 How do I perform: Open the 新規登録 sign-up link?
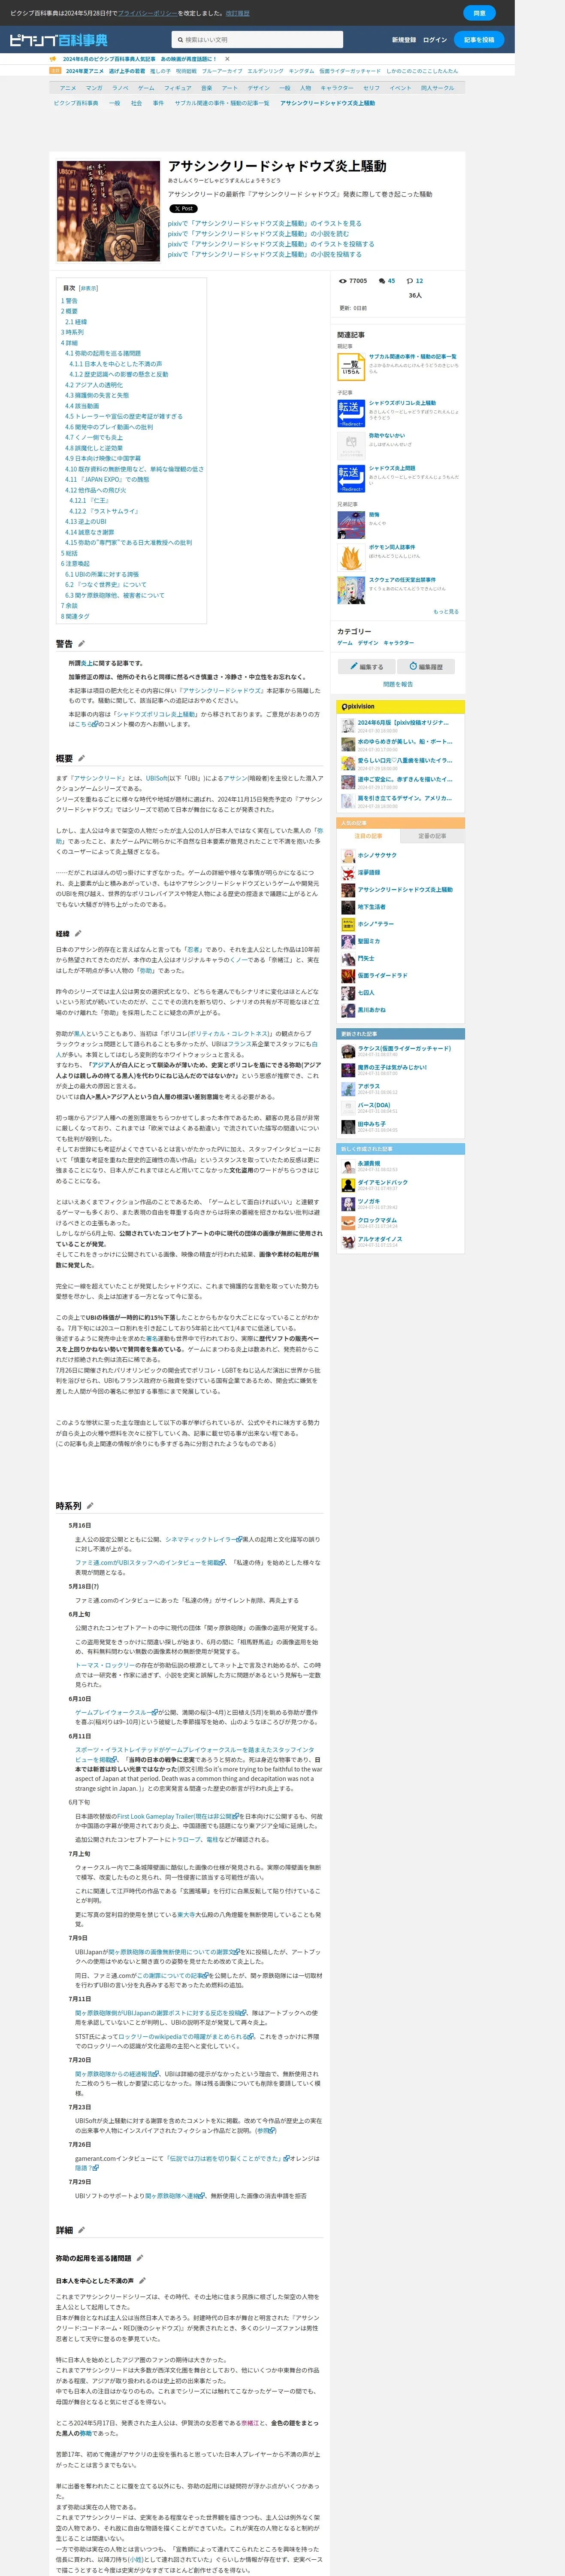tap(404, 40)
